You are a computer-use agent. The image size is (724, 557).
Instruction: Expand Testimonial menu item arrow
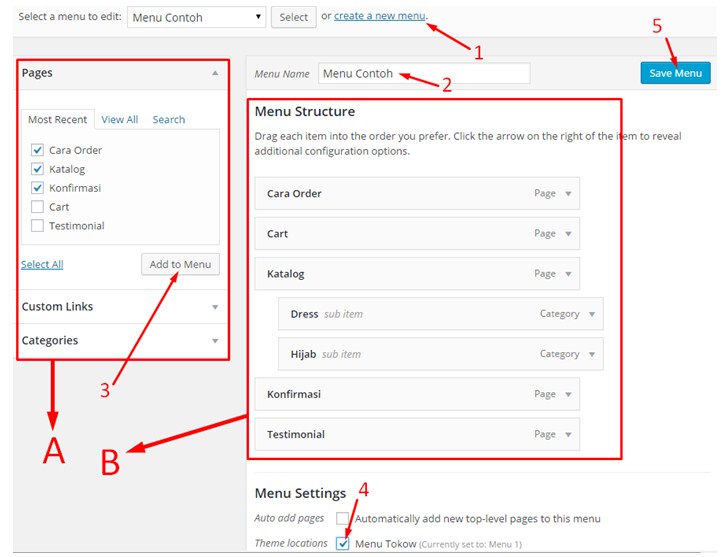[x=568, y=435]
